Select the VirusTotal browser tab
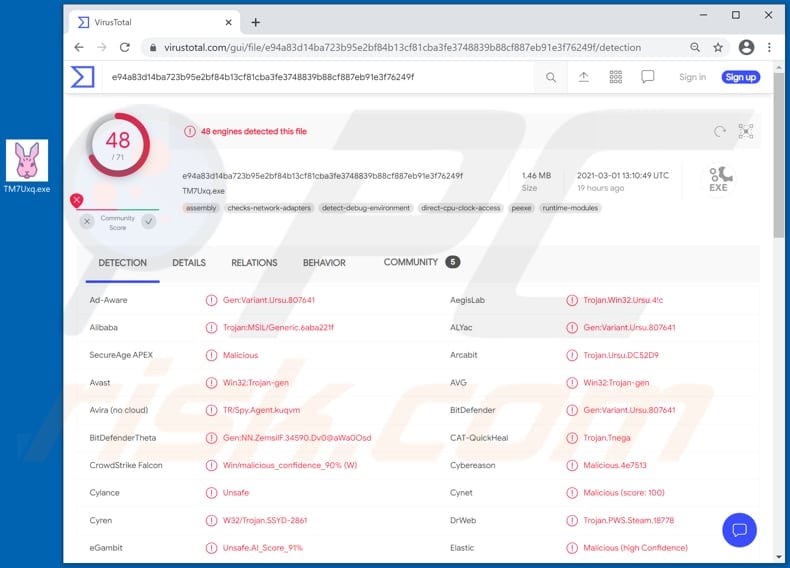 point(155,23)
